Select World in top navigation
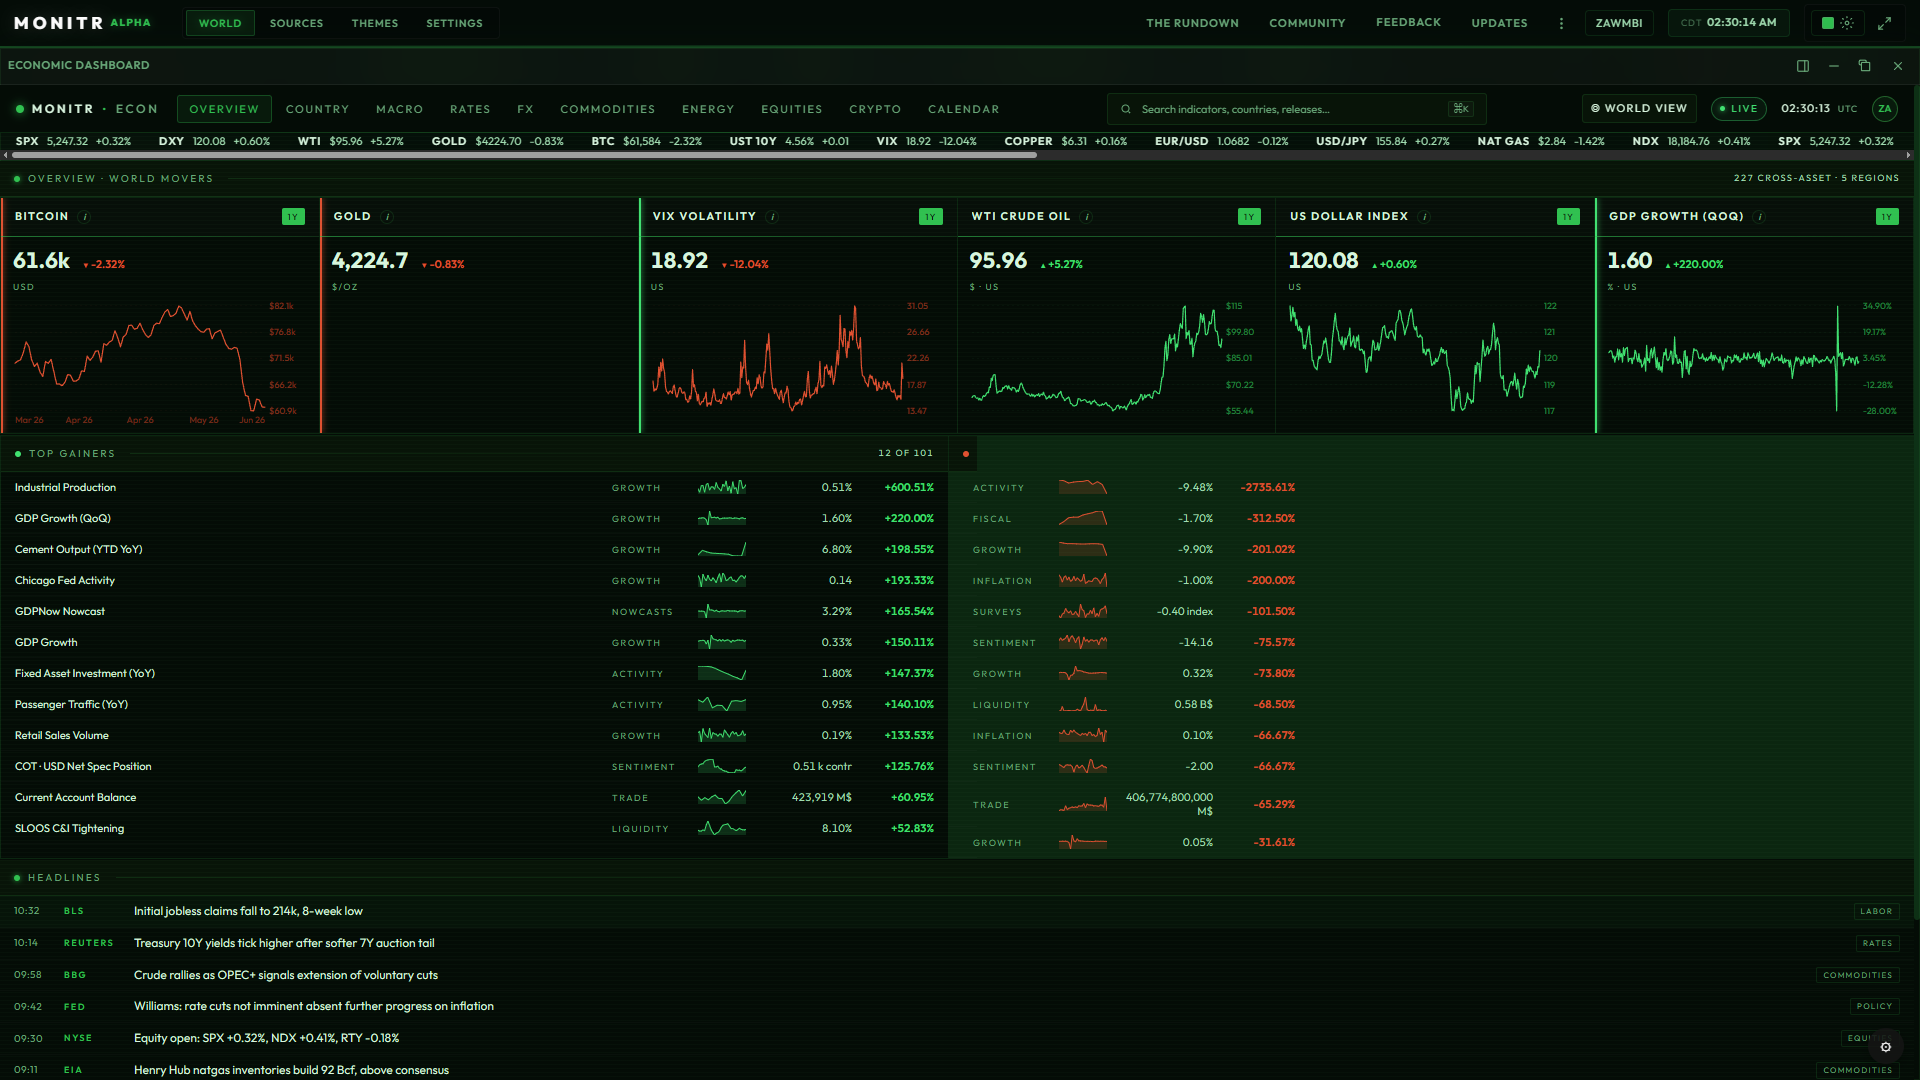This screenshot has height=1080, width=1920. pyautogui.click(x=220, y=23)
